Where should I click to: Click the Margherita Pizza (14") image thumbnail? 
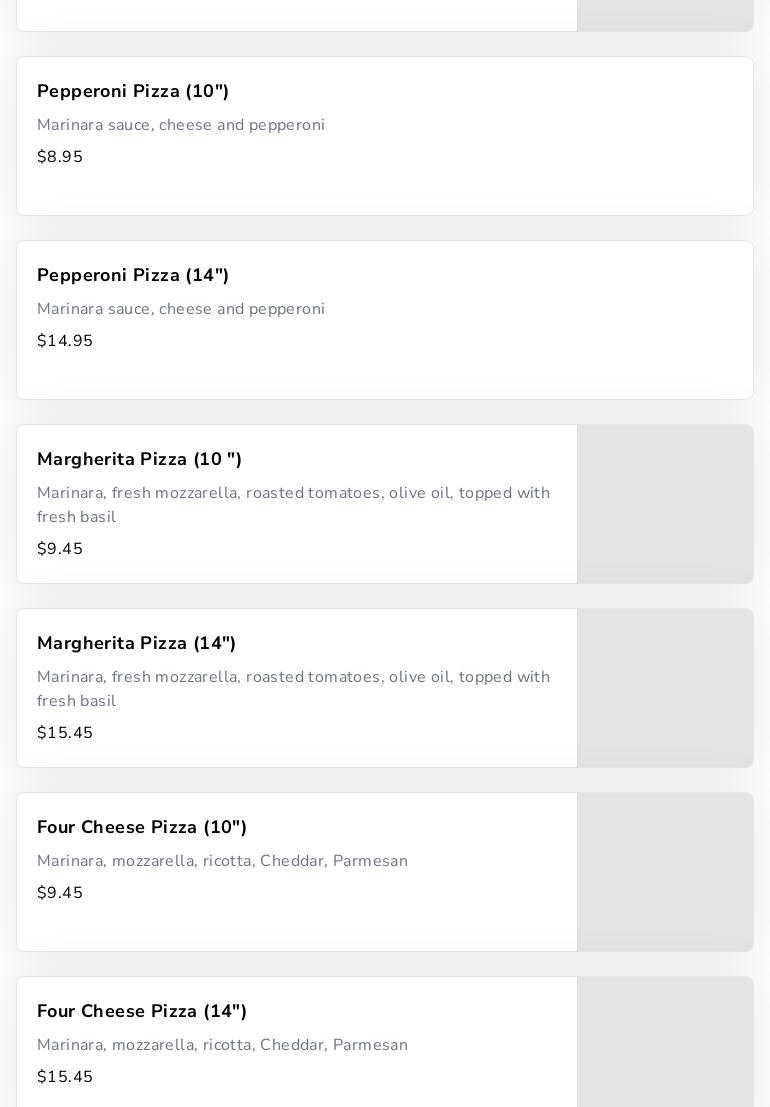pyautogui.click(x=665, y=688)
